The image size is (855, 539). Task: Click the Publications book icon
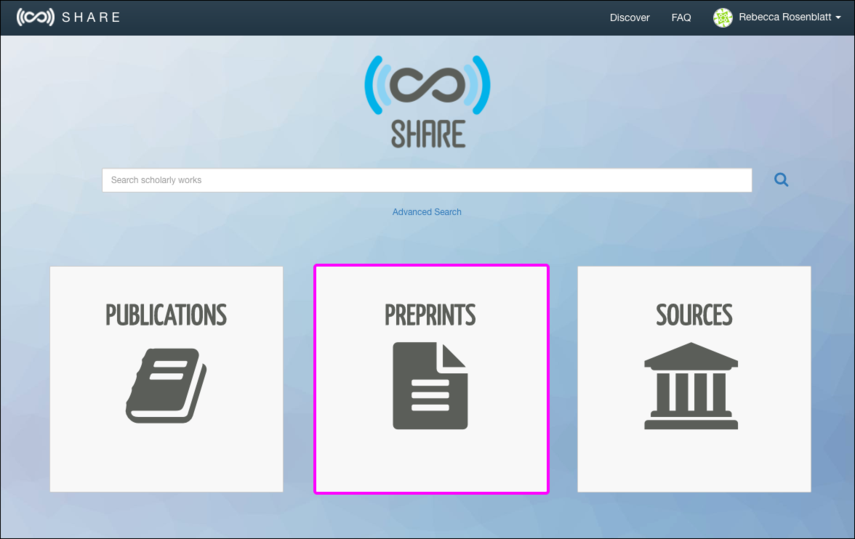[166, 386]
